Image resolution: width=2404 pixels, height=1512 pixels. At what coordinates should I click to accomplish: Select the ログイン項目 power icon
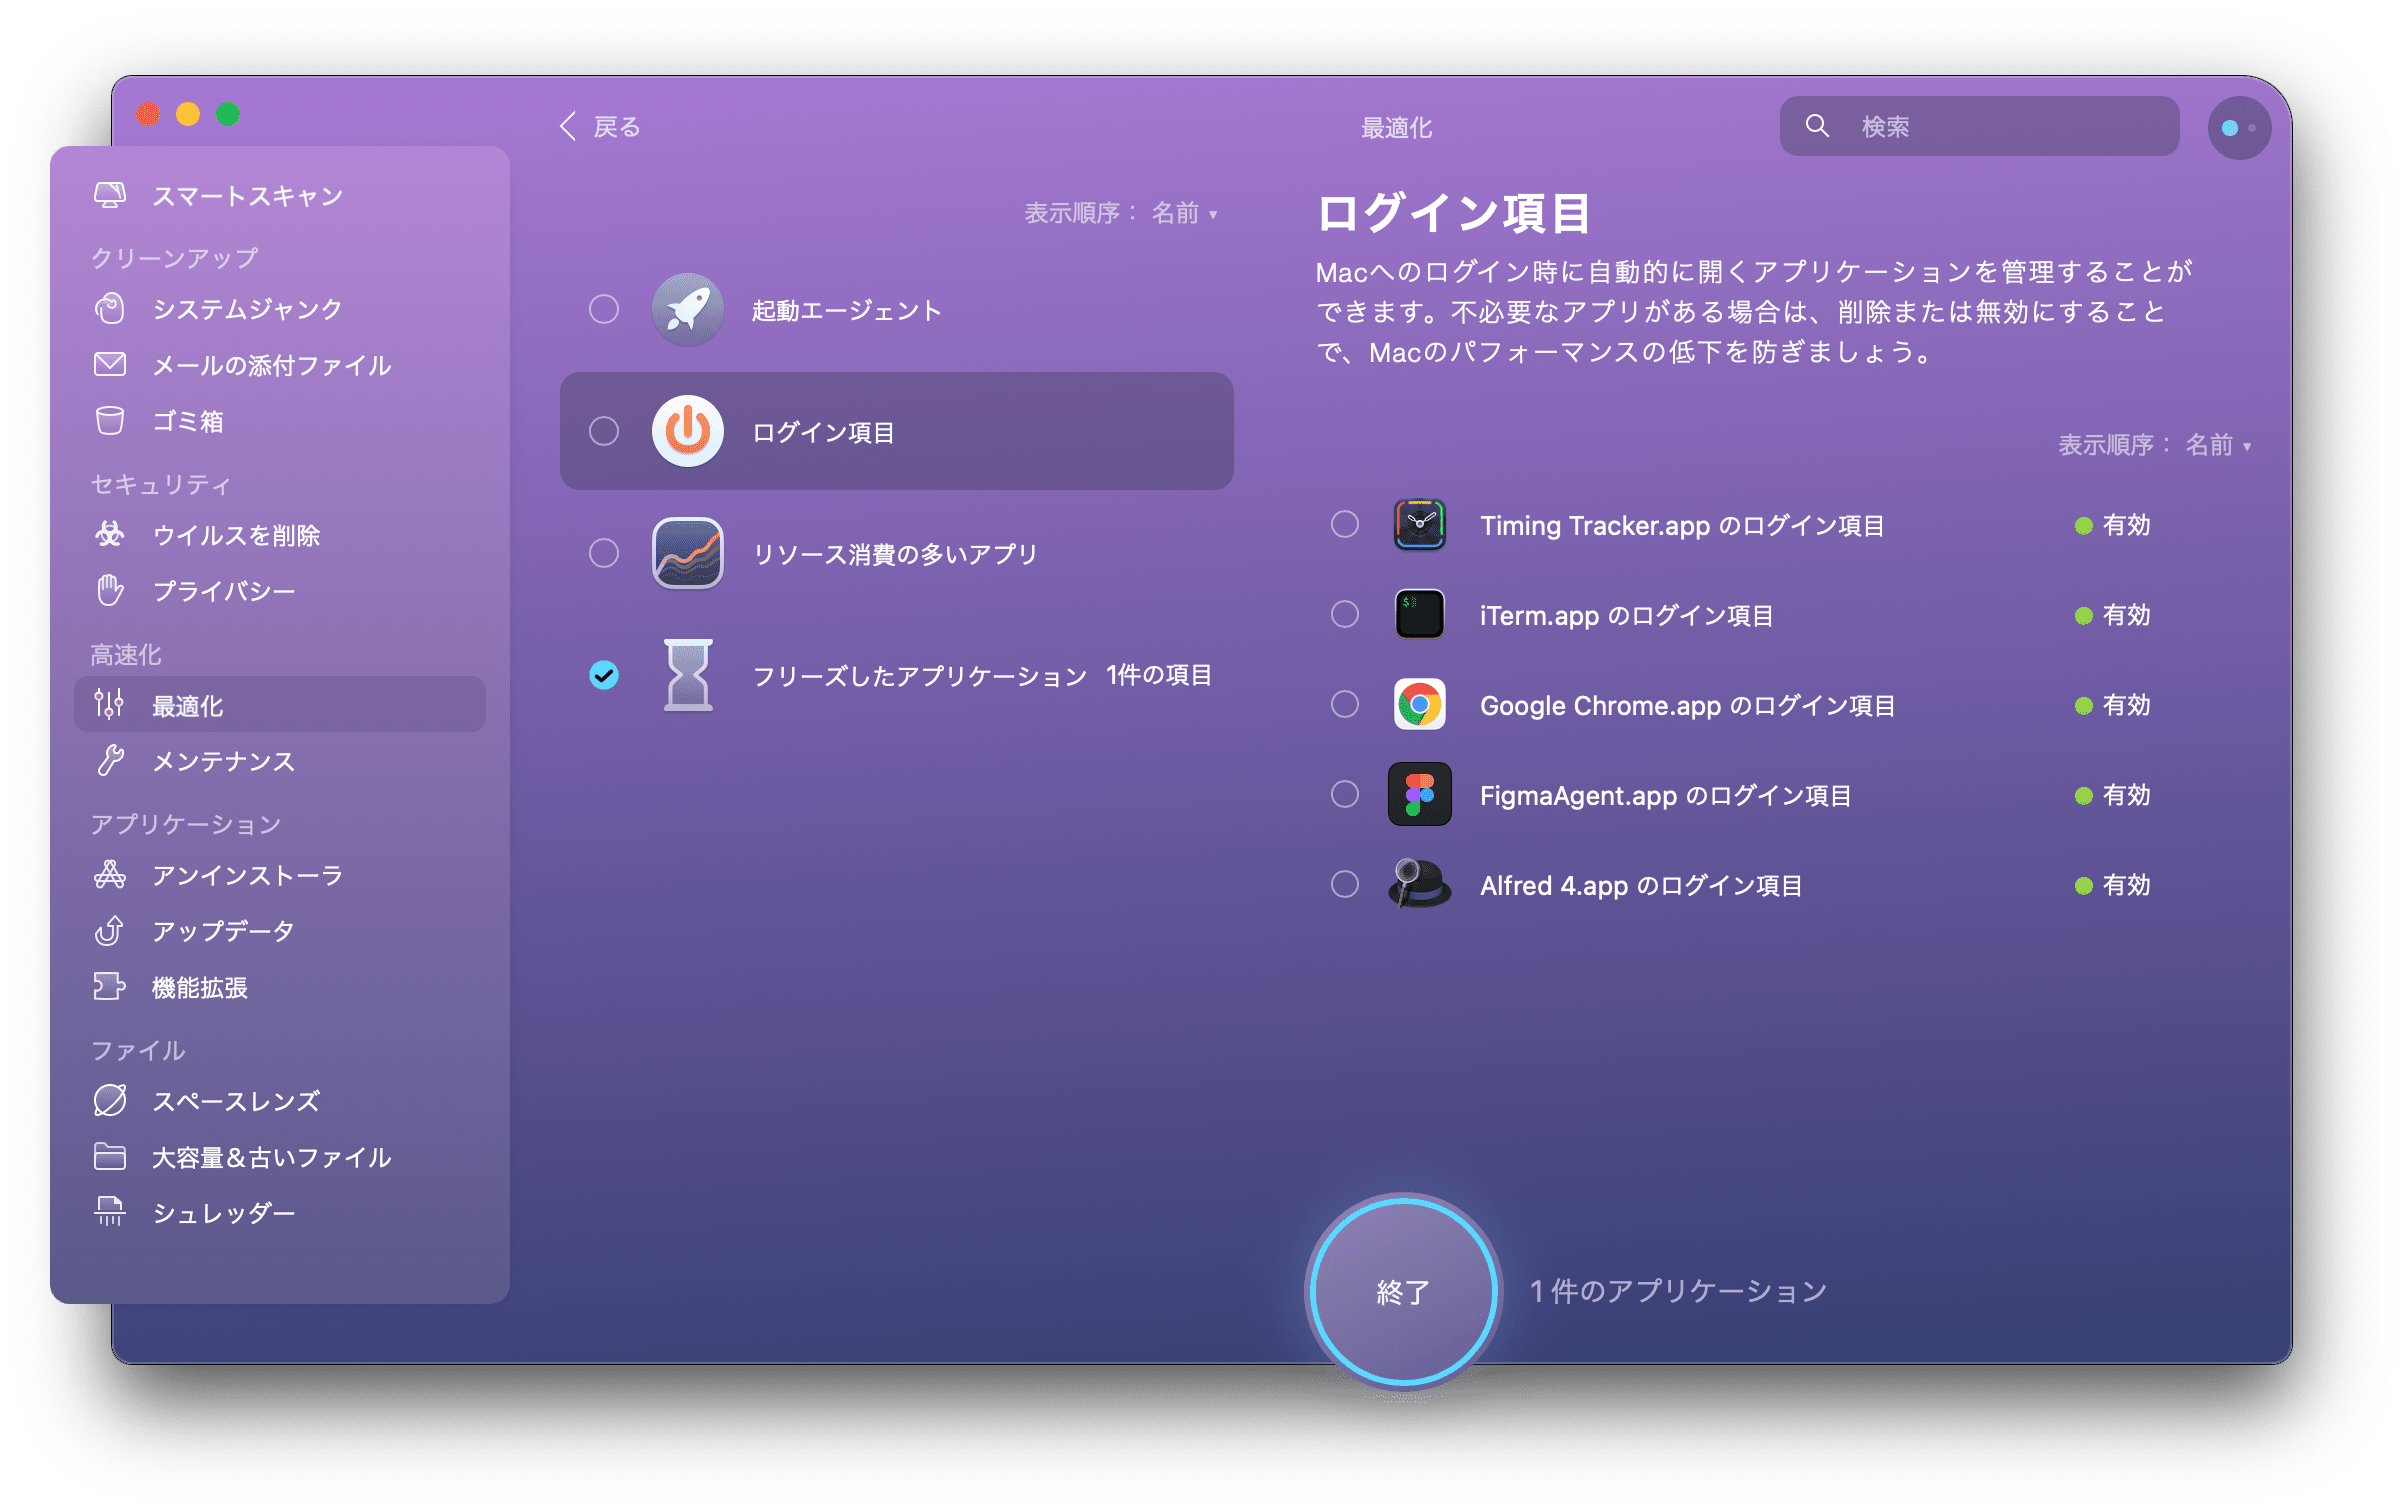point(685,432)
